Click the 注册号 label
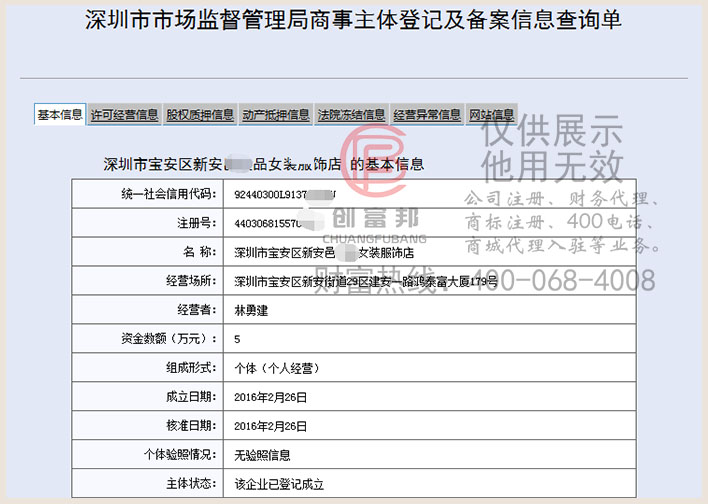This screenshot has height=504, width=708. pos(197,223)
